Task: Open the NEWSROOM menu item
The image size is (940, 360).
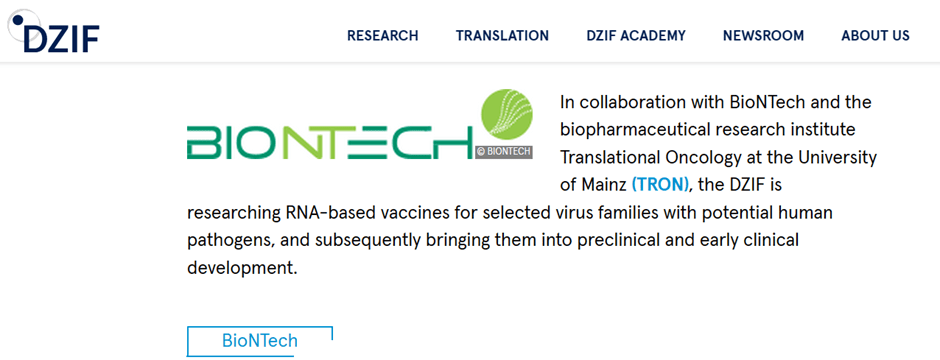Action: [x=763, y=36]
